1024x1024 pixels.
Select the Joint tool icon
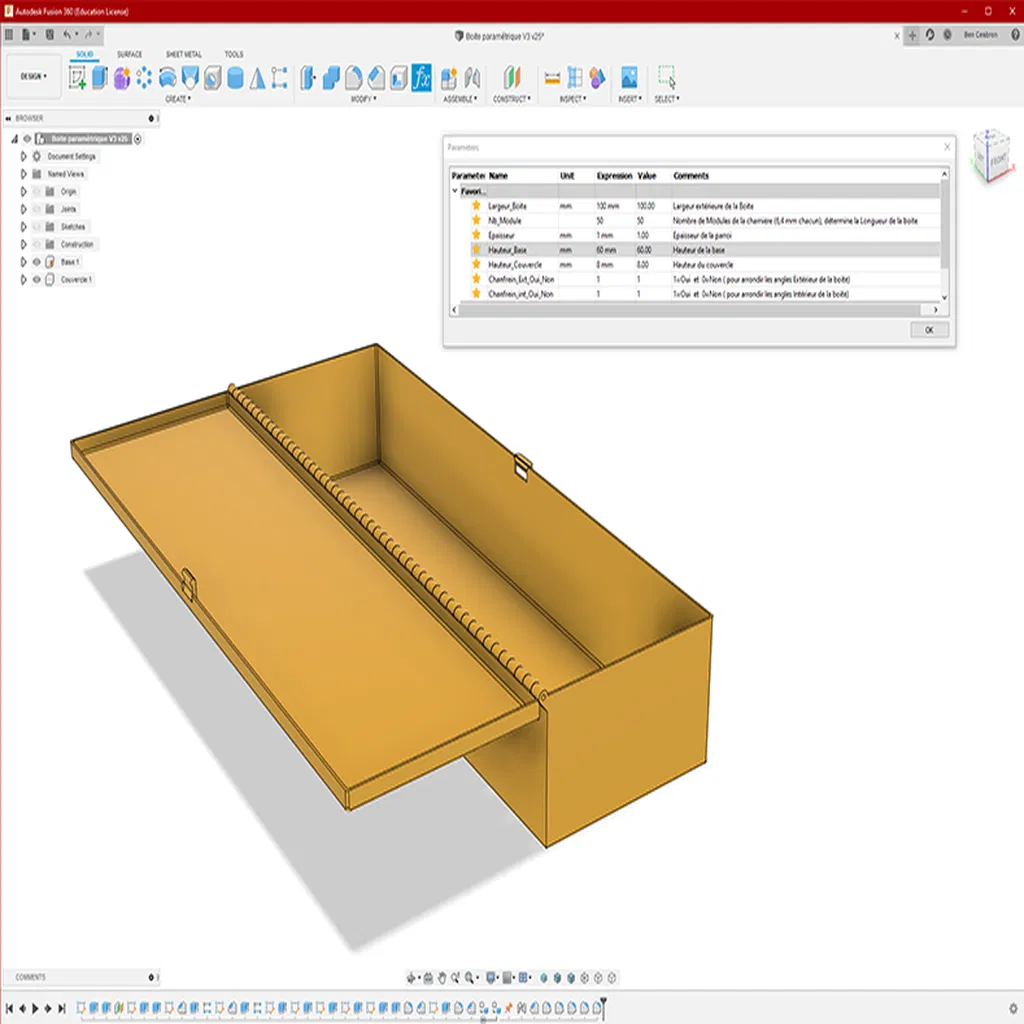click(x=472, y=78)
